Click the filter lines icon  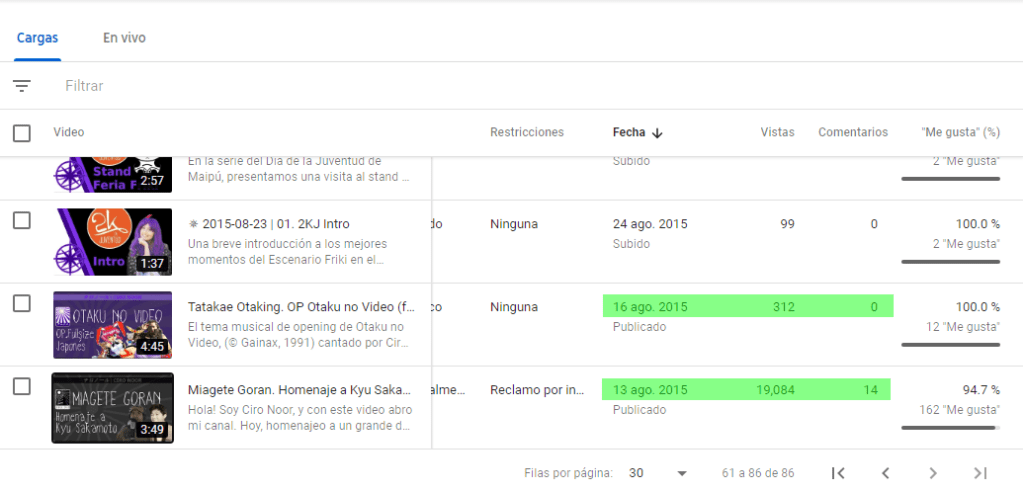pos(22,86)
